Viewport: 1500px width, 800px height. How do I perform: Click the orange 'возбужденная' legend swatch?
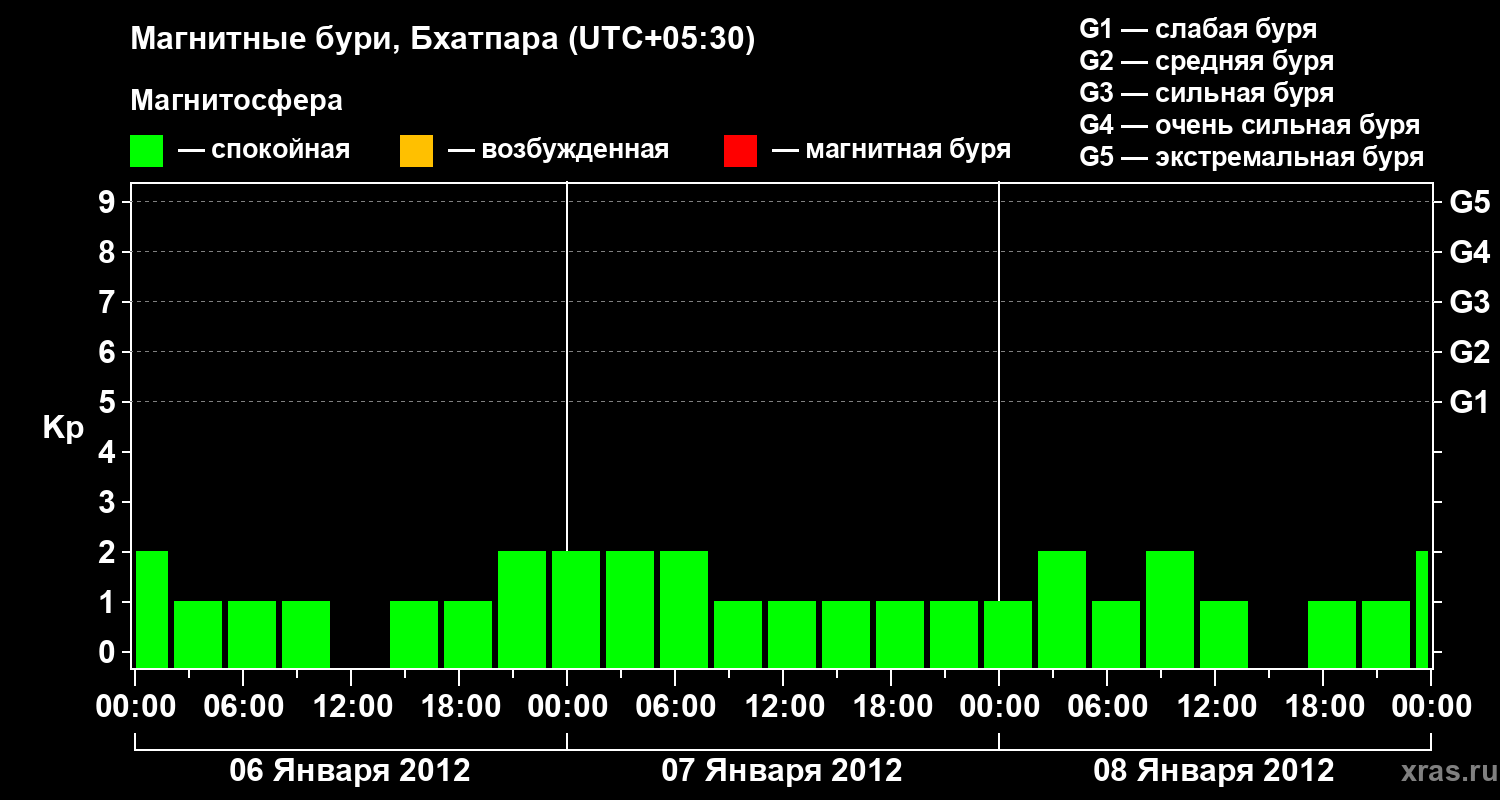pos(416,151)
